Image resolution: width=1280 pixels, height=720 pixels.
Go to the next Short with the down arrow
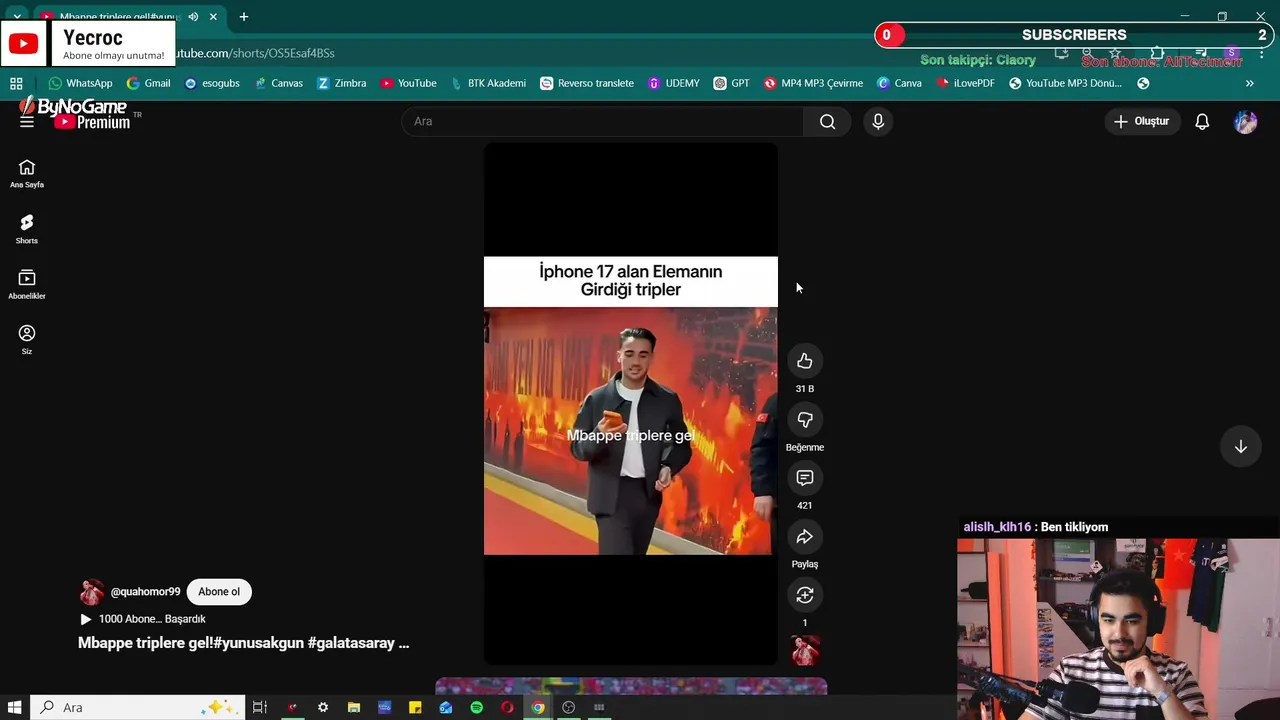(x=1240, y=447)
